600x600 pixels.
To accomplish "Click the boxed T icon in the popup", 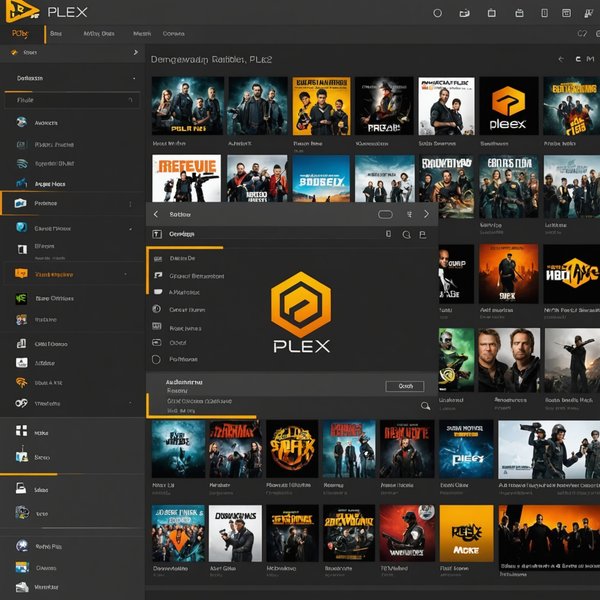I will (x=157, y=234).
